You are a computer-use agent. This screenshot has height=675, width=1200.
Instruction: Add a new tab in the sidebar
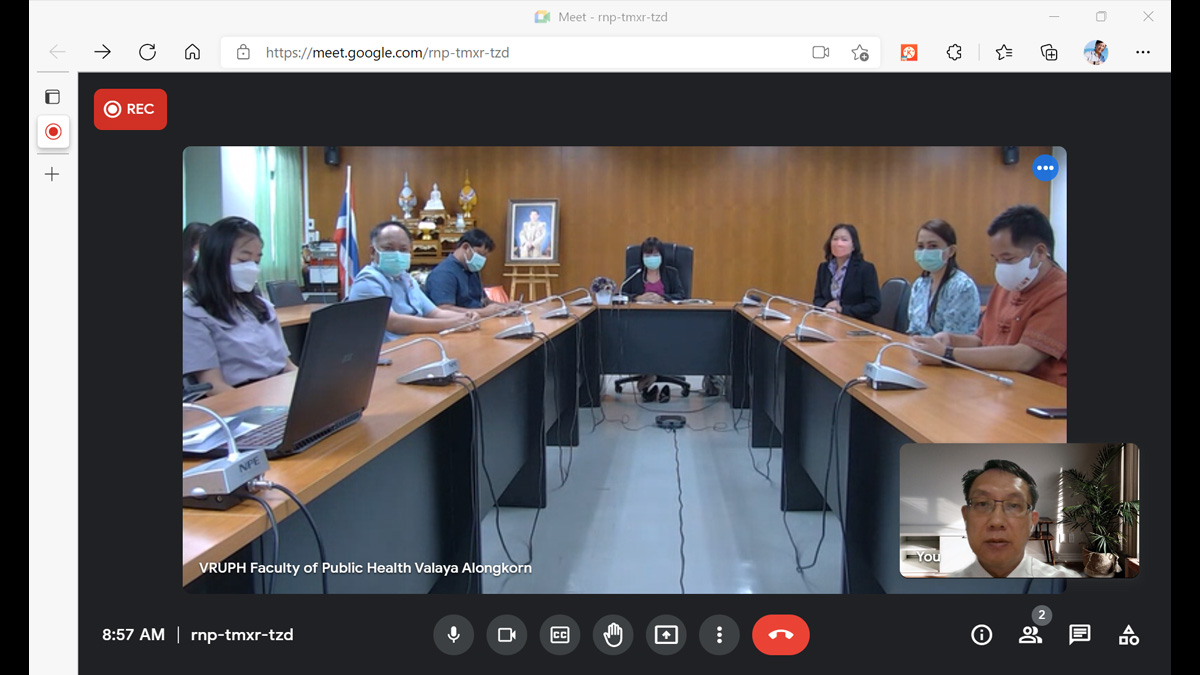coord(53,175)
